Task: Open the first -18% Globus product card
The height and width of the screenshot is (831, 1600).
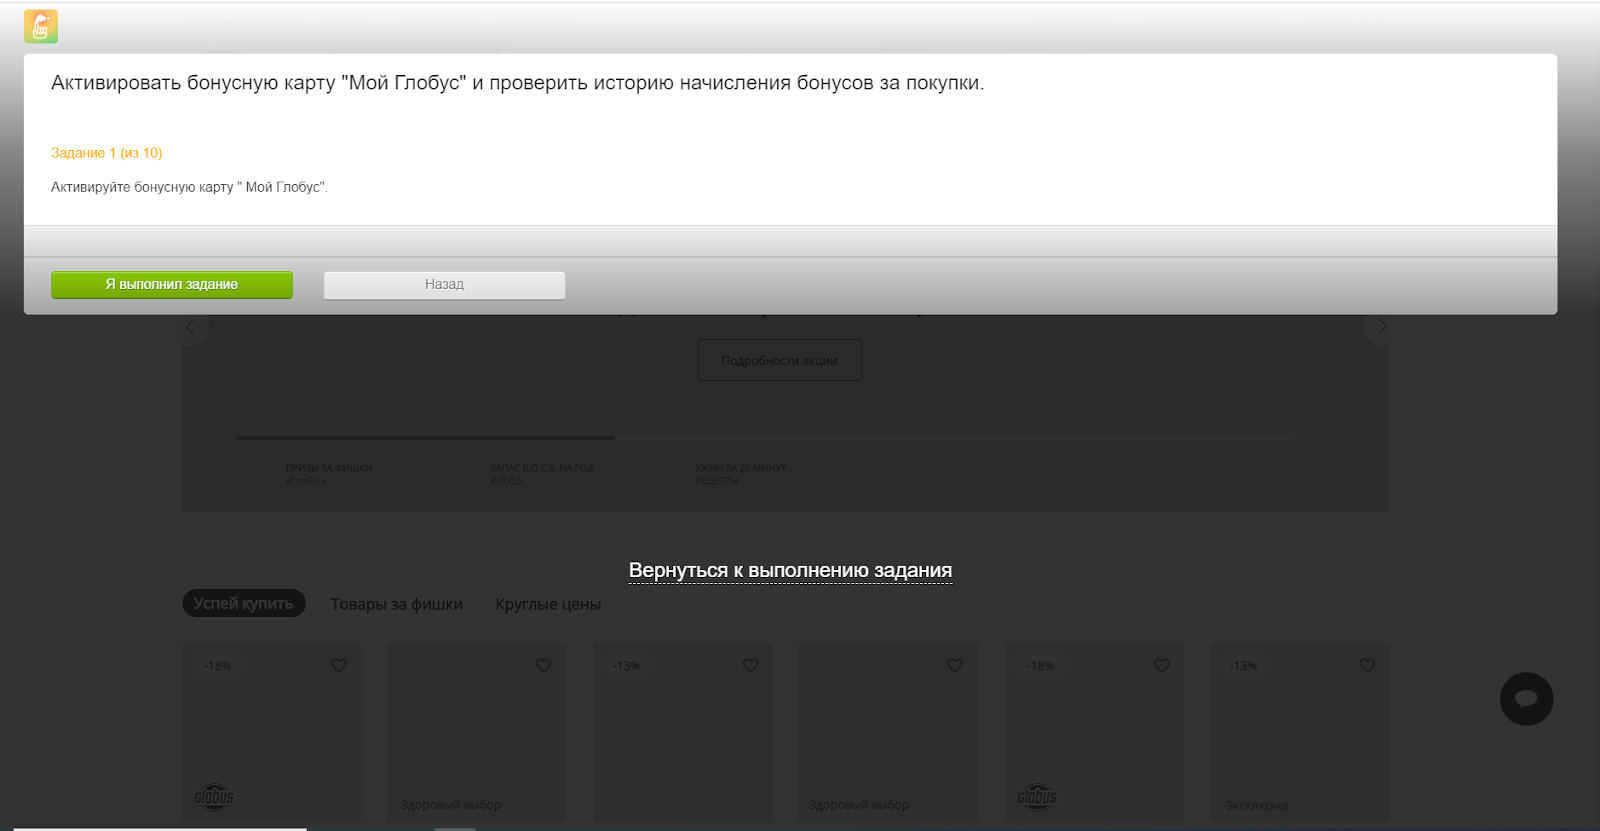Action: [x=271, y=733]
